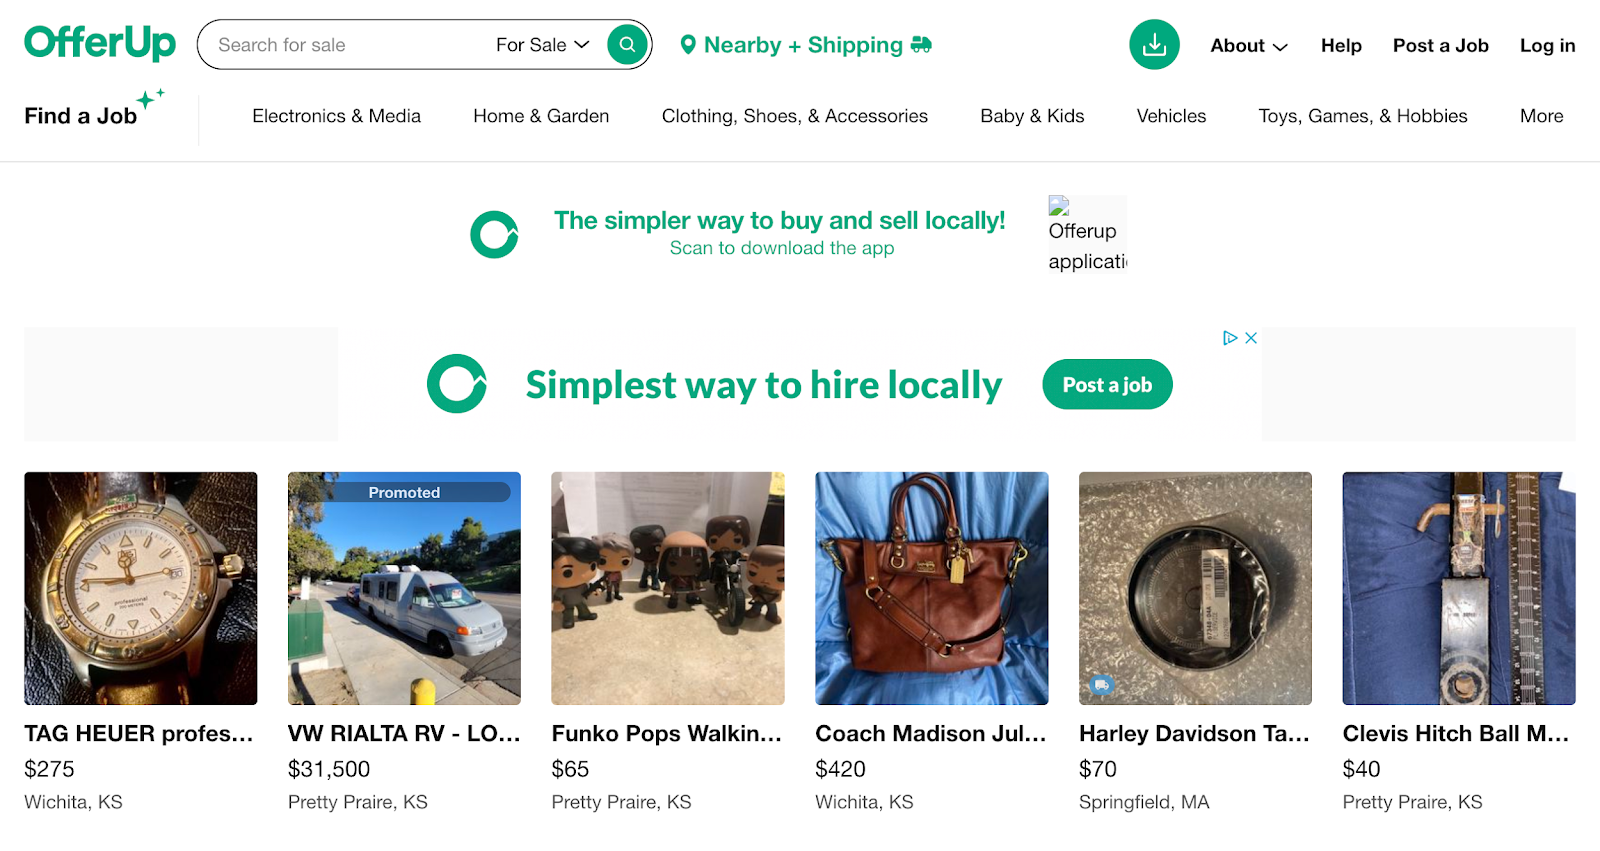Close the Simplest way to hire ad
The image size is (1600, 851).
[x=1251, y=338]
